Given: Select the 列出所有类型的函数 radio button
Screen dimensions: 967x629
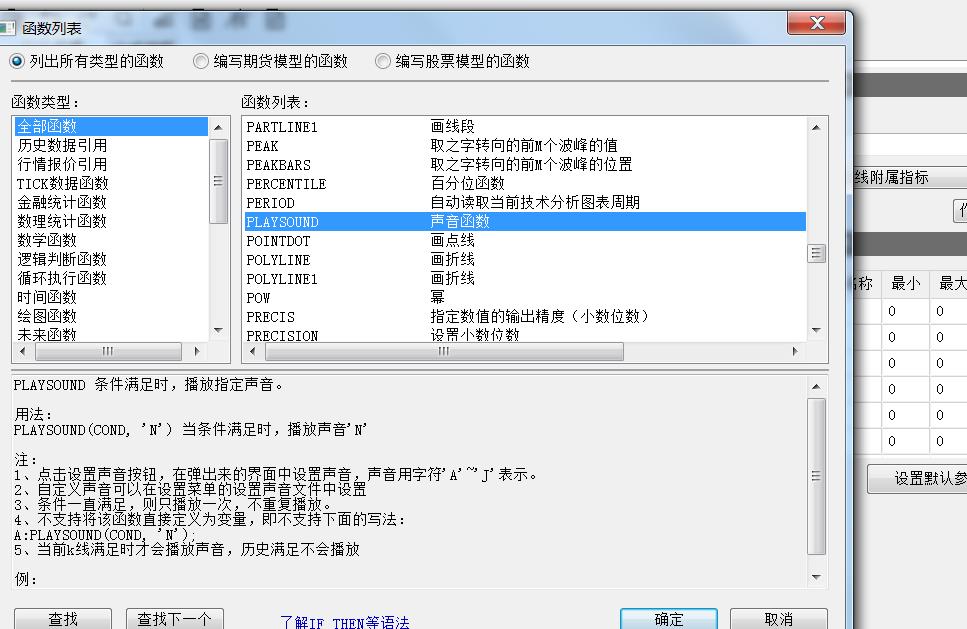Looking at the screenshot, I should [x=17, y=61].
